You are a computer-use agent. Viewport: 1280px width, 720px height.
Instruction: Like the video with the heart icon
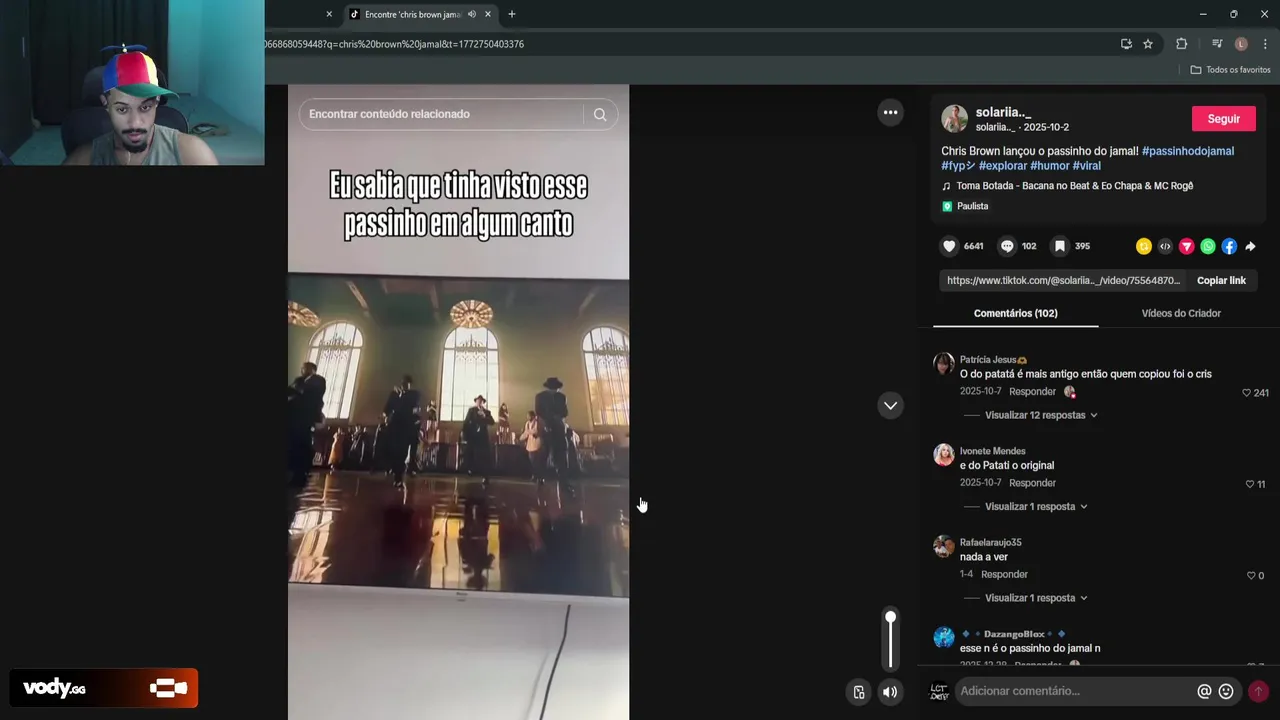pos(949,246)
